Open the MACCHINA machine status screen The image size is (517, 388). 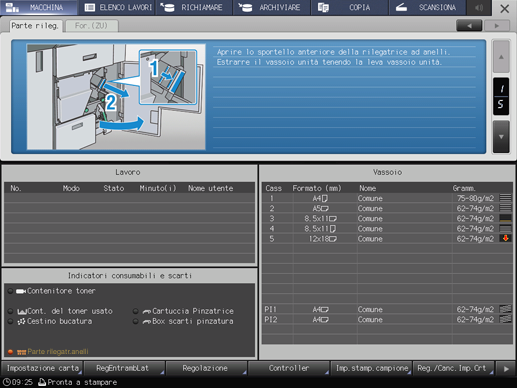click(x=38, y=7)
